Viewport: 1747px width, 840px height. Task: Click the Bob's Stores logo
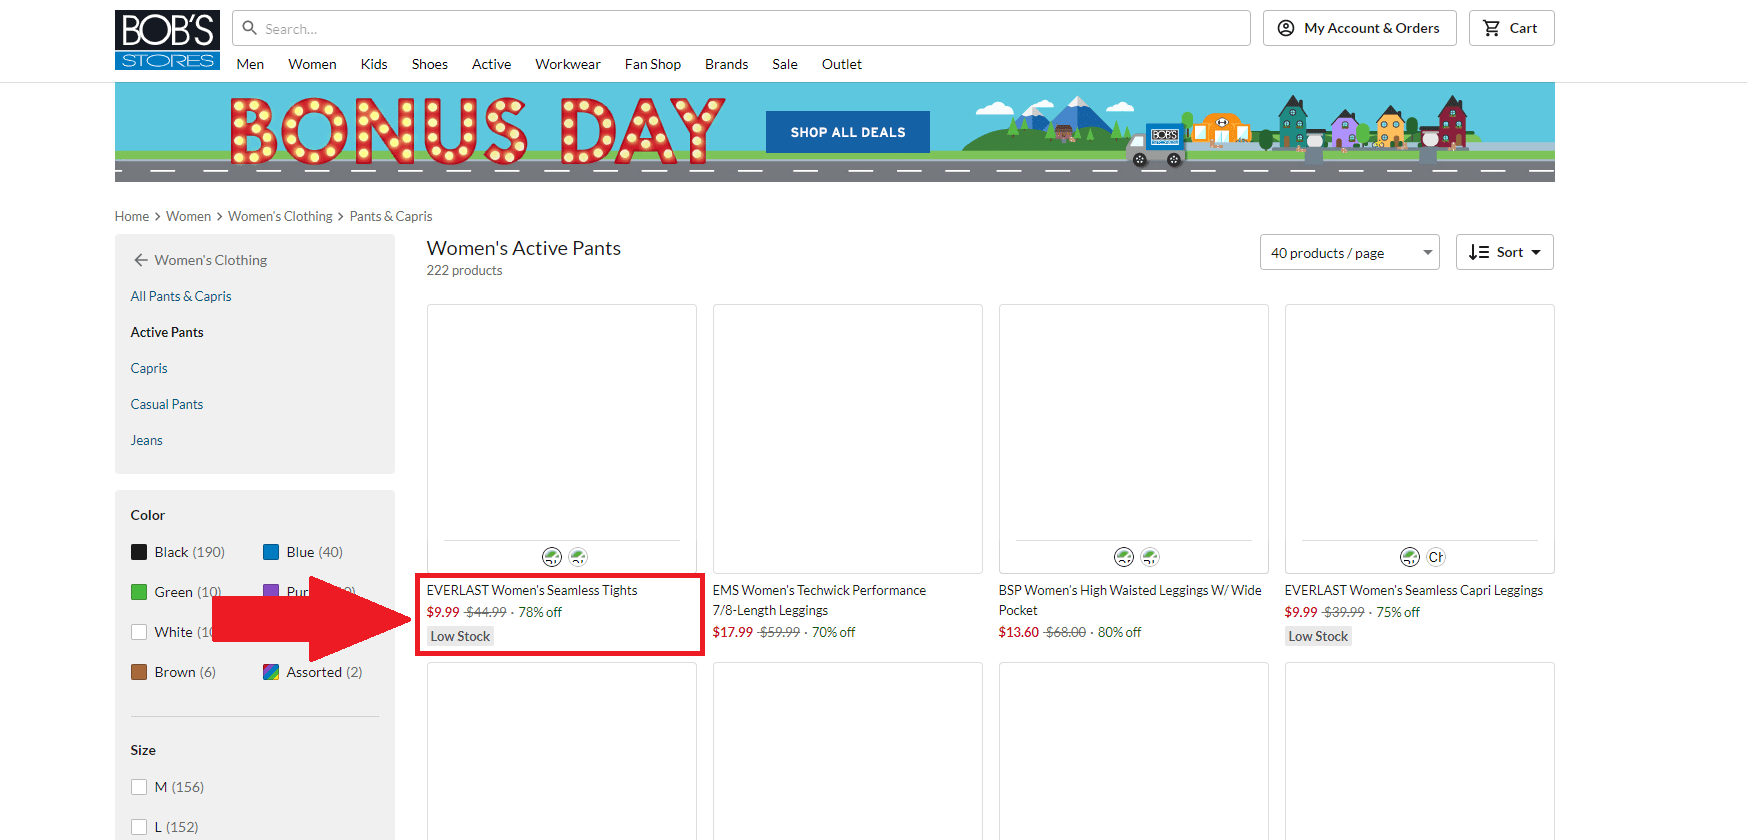point(167,40)
